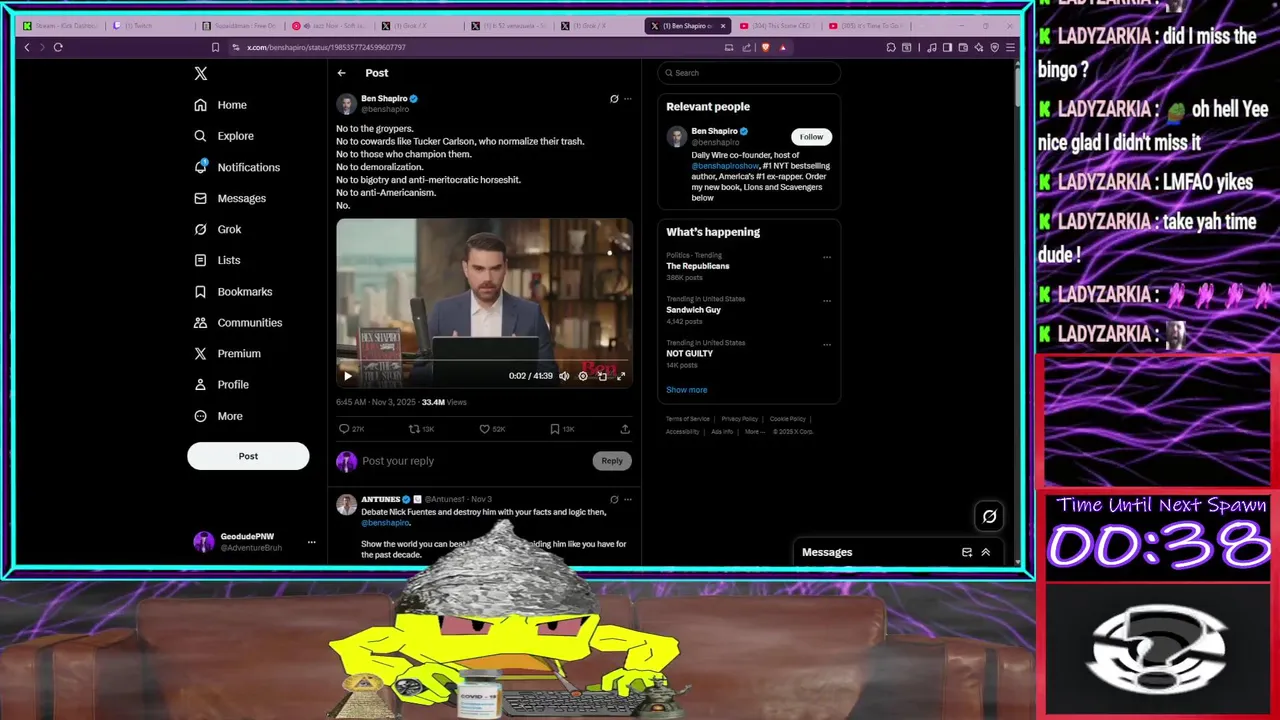Enter fullscreen on the video

click(x=621, y=376)
